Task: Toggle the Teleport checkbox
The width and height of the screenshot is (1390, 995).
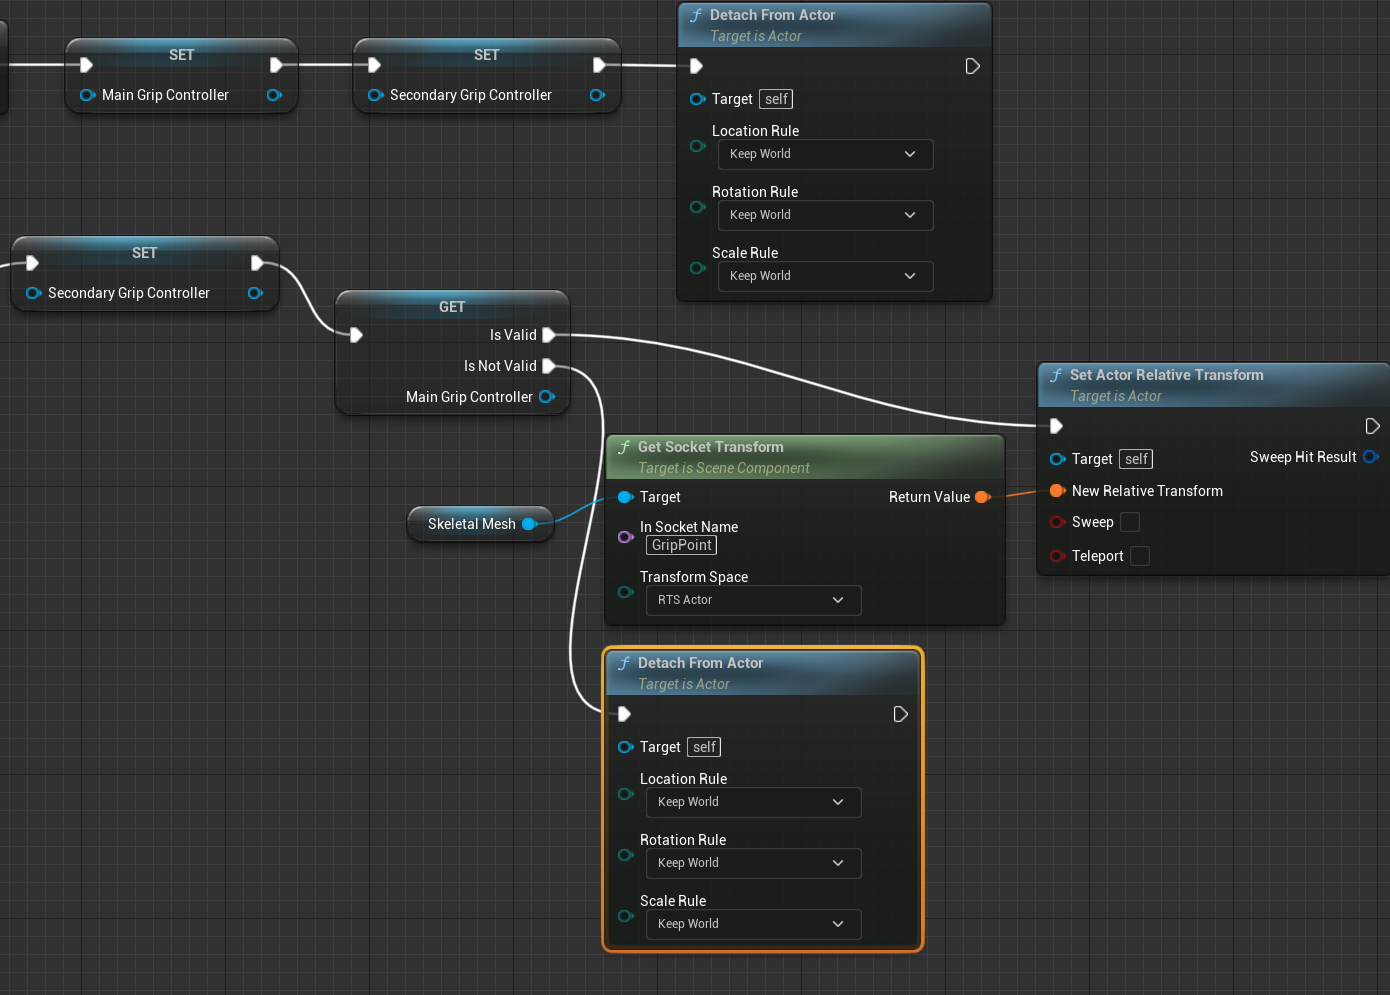Action: tap(1140, 556)
